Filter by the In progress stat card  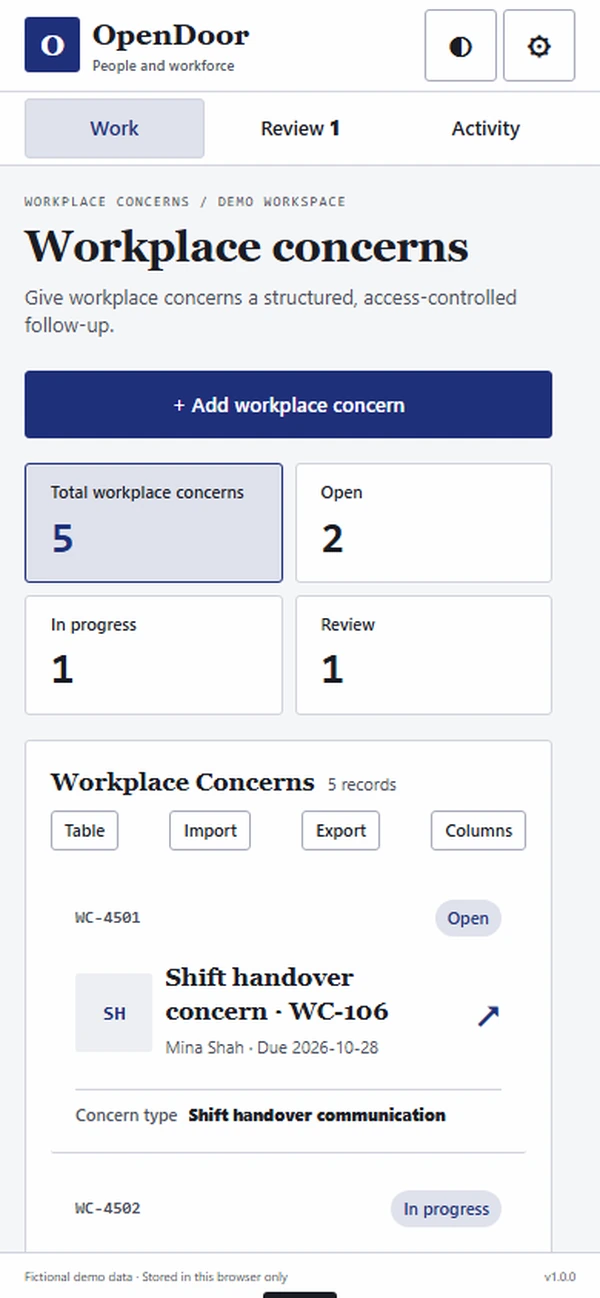[x=154, y=655]
